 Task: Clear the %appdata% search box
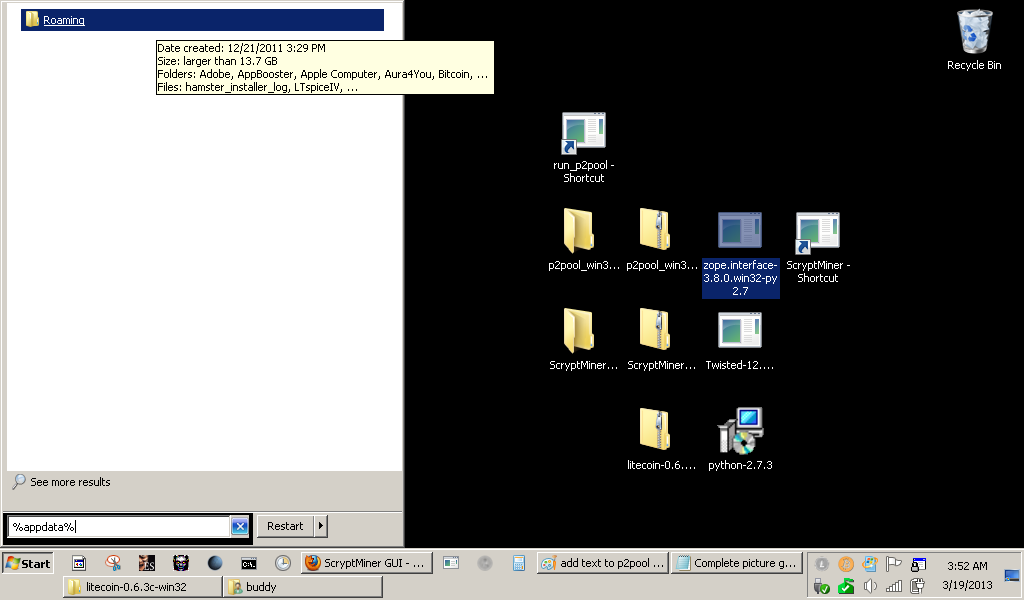click(x=240, y=526)
